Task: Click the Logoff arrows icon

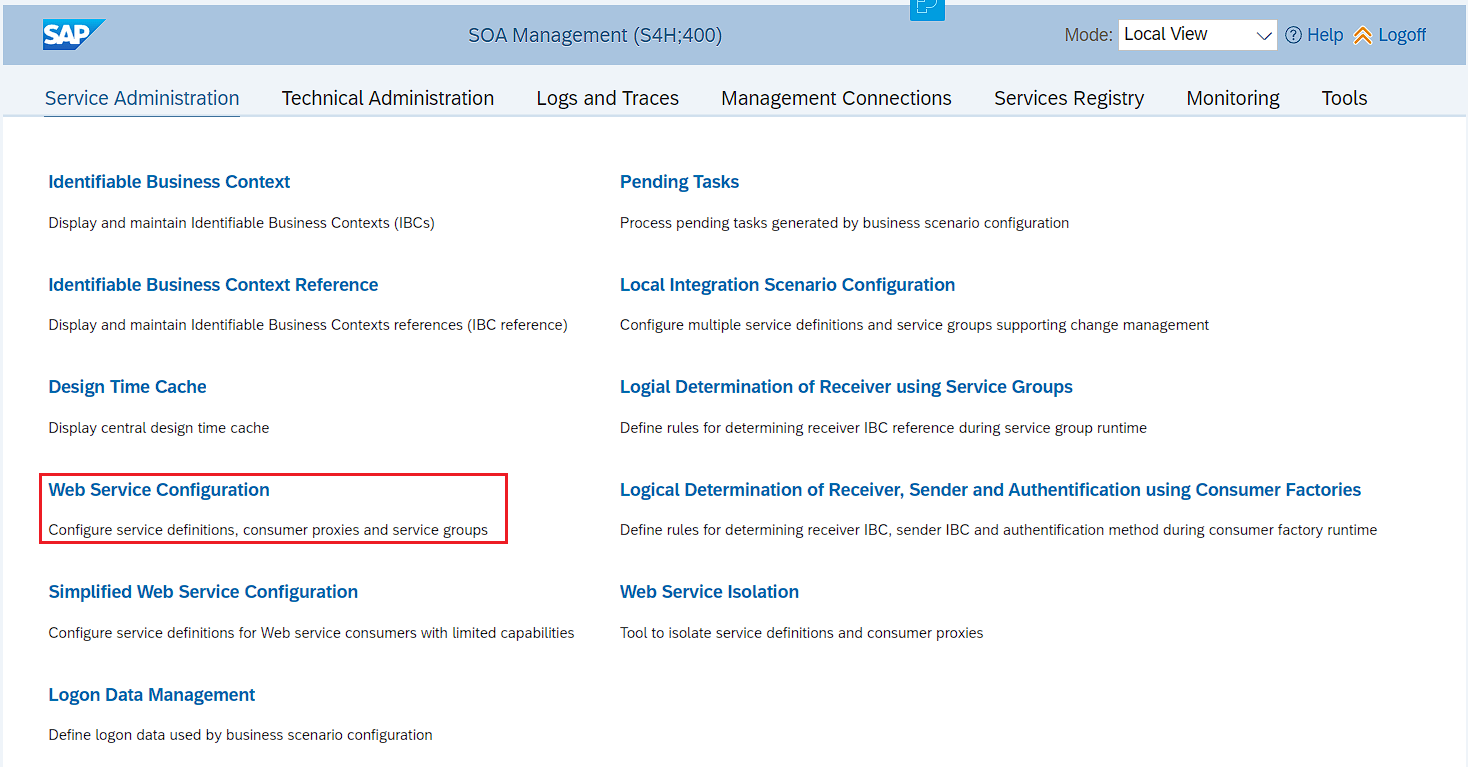Action: [1362, 35]
